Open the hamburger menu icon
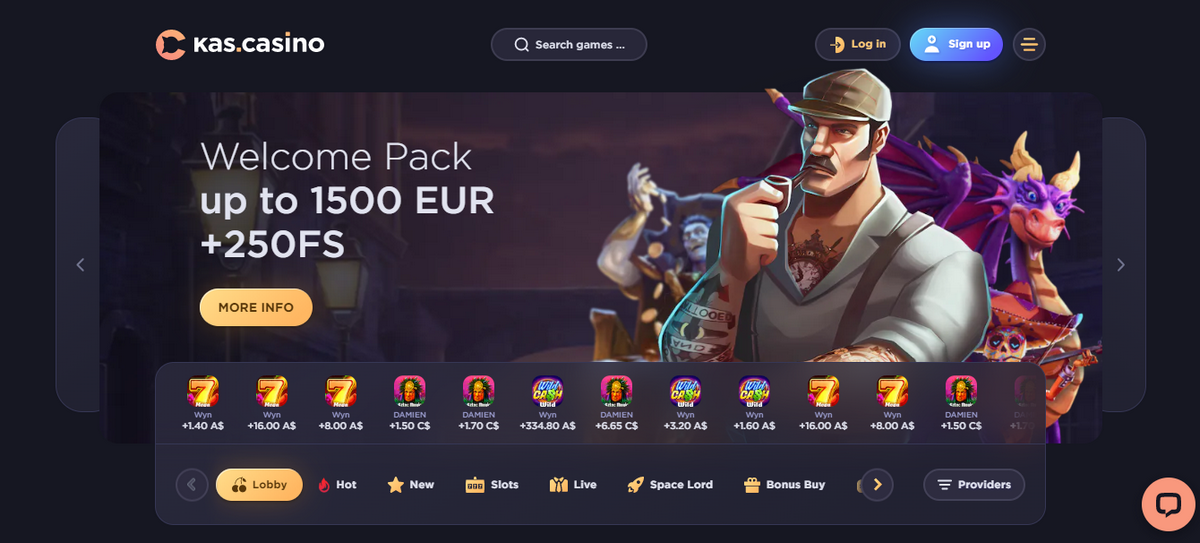Screen dimensions: 1200x543 1029,44
